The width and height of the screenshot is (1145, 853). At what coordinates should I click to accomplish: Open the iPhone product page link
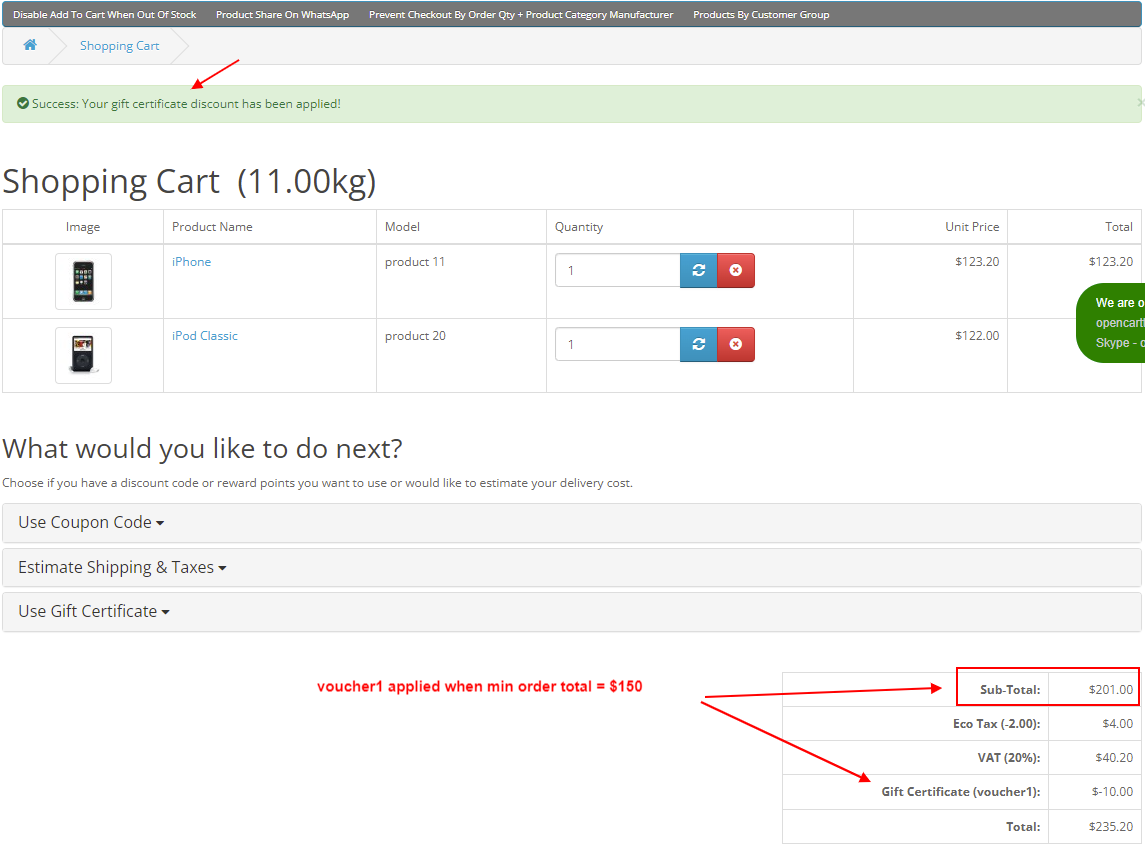[x=191, y=261]
